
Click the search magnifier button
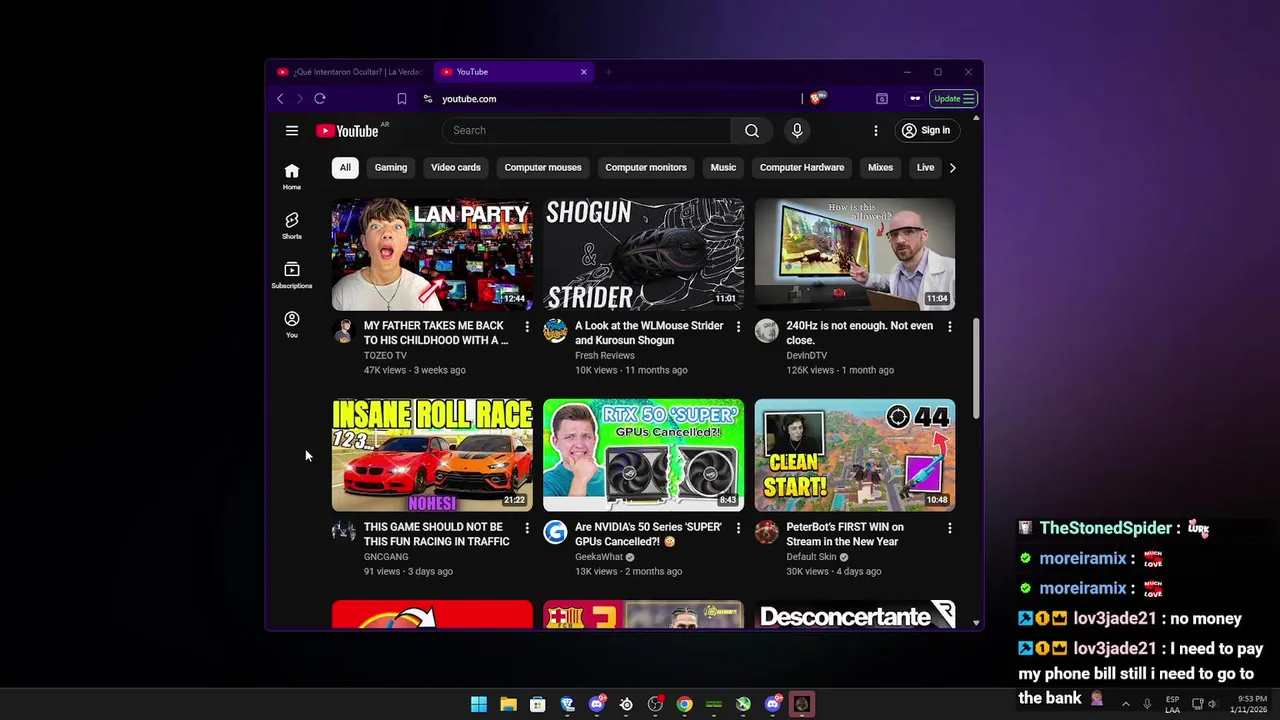[752, 130]
